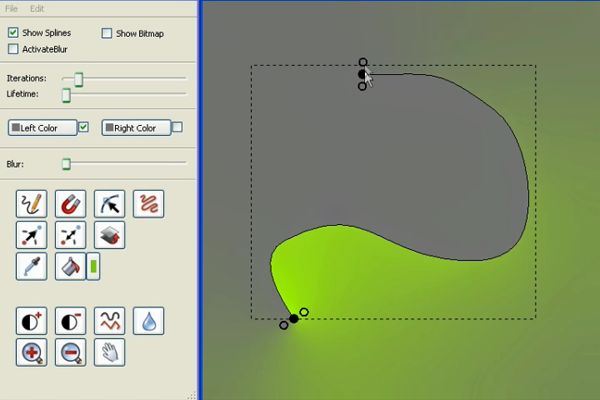Click the hollow tangent handle below top anchor
The image size is (600, 400).
pos(362,87)
